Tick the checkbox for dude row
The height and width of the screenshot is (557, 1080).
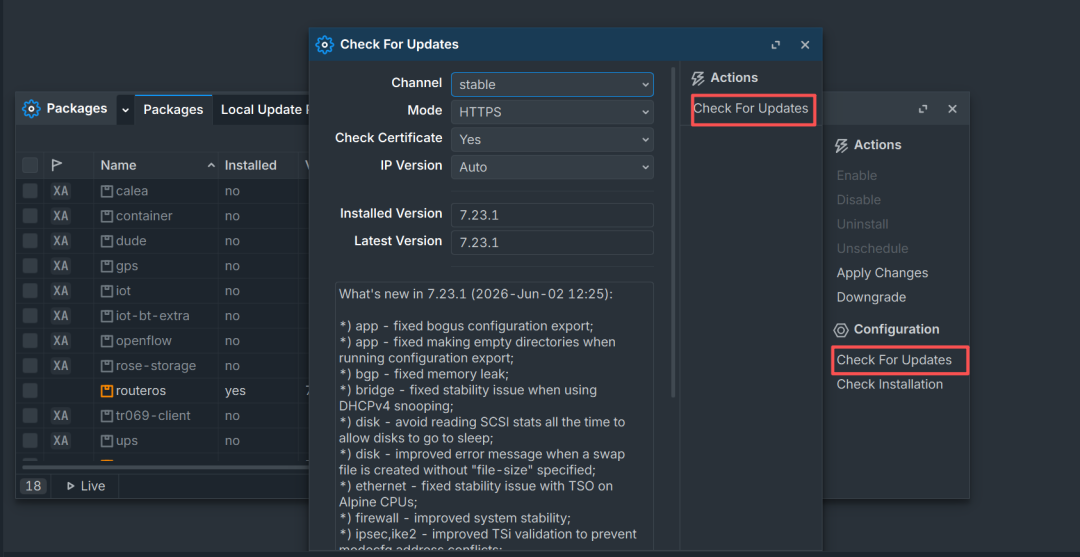pos(30,241)
